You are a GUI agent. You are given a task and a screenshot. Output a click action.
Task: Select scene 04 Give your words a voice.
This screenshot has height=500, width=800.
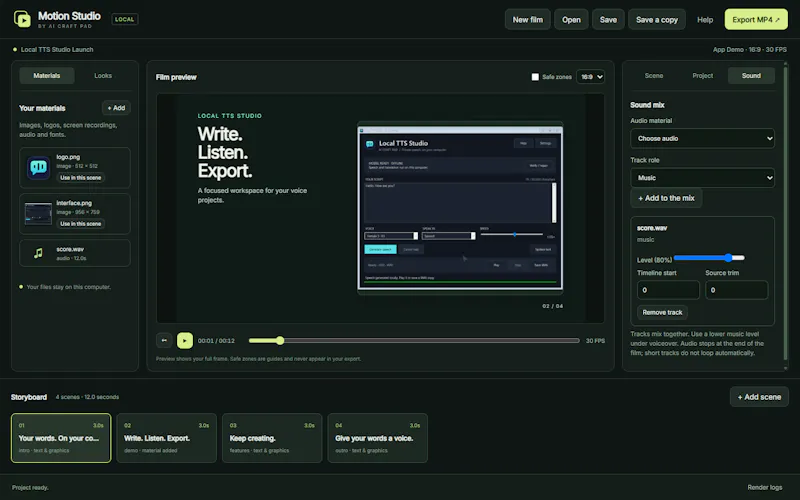click(378, 438)
